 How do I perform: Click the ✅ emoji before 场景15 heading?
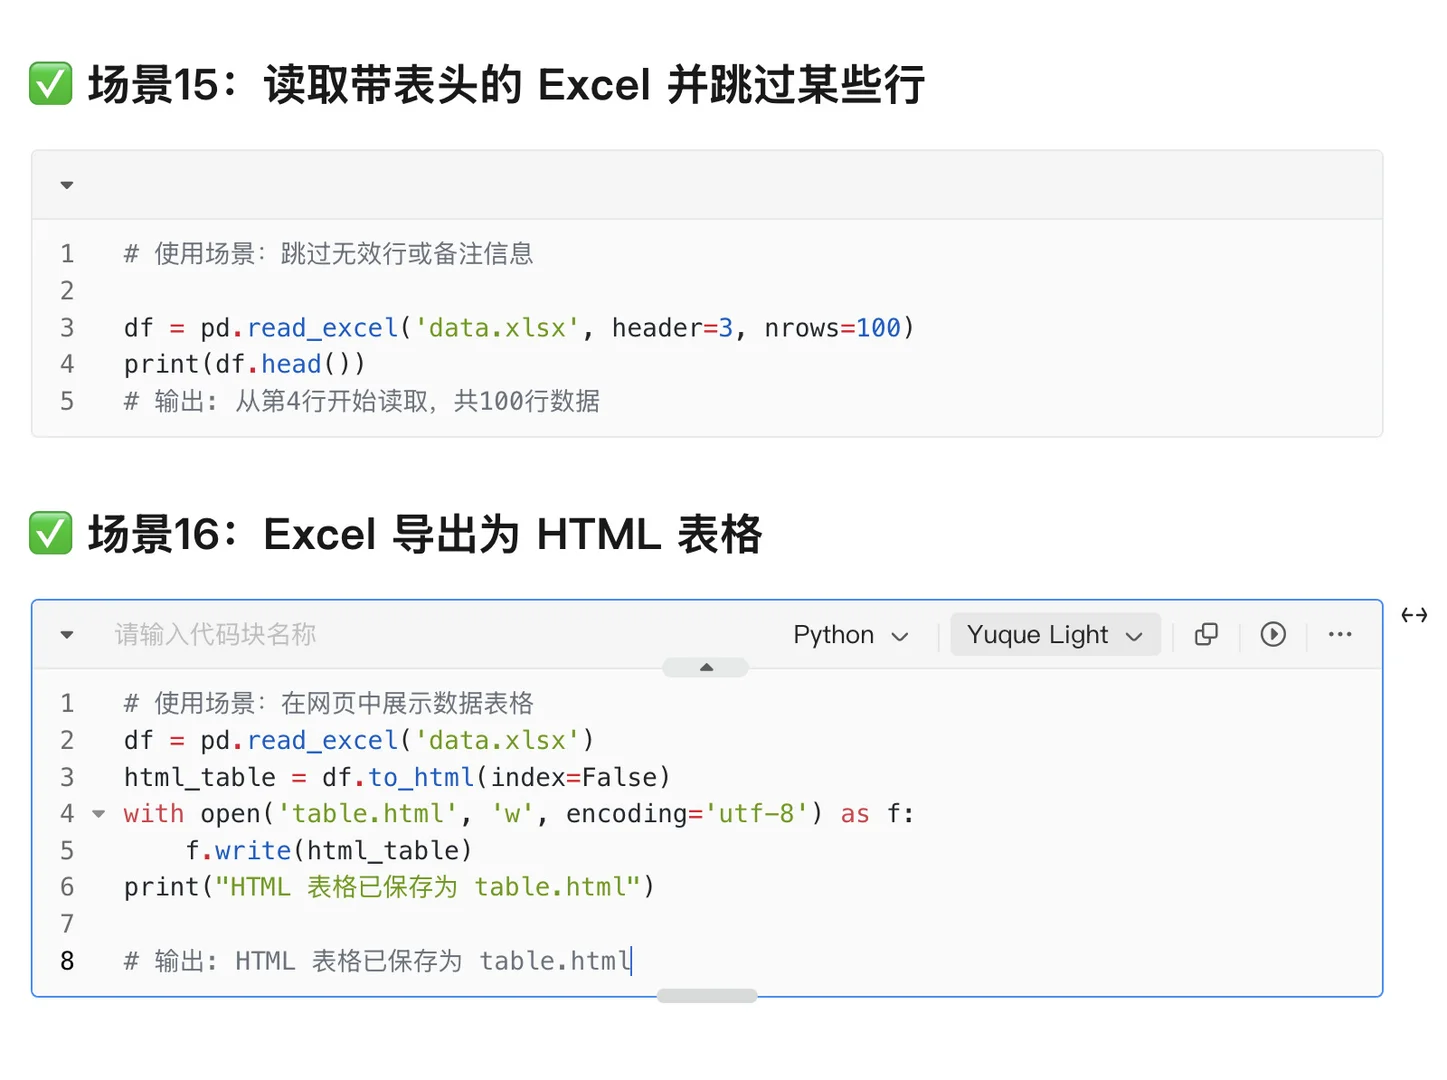50,84
